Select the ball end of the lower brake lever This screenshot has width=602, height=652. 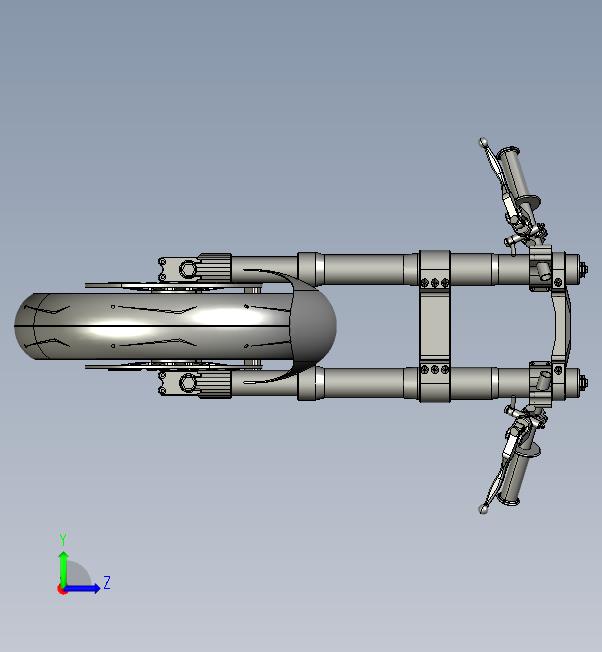[483, 509]
